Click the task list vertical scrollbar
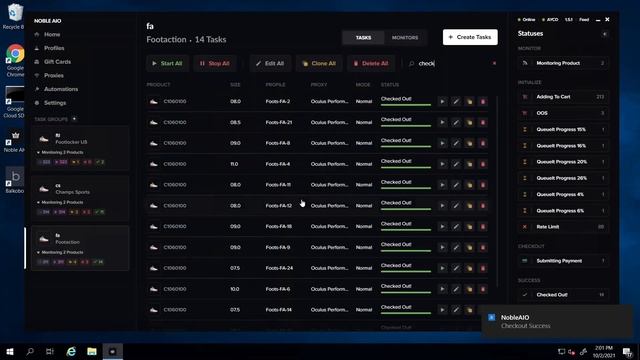This screenshot has height=360, width=640. coord(497,192)
